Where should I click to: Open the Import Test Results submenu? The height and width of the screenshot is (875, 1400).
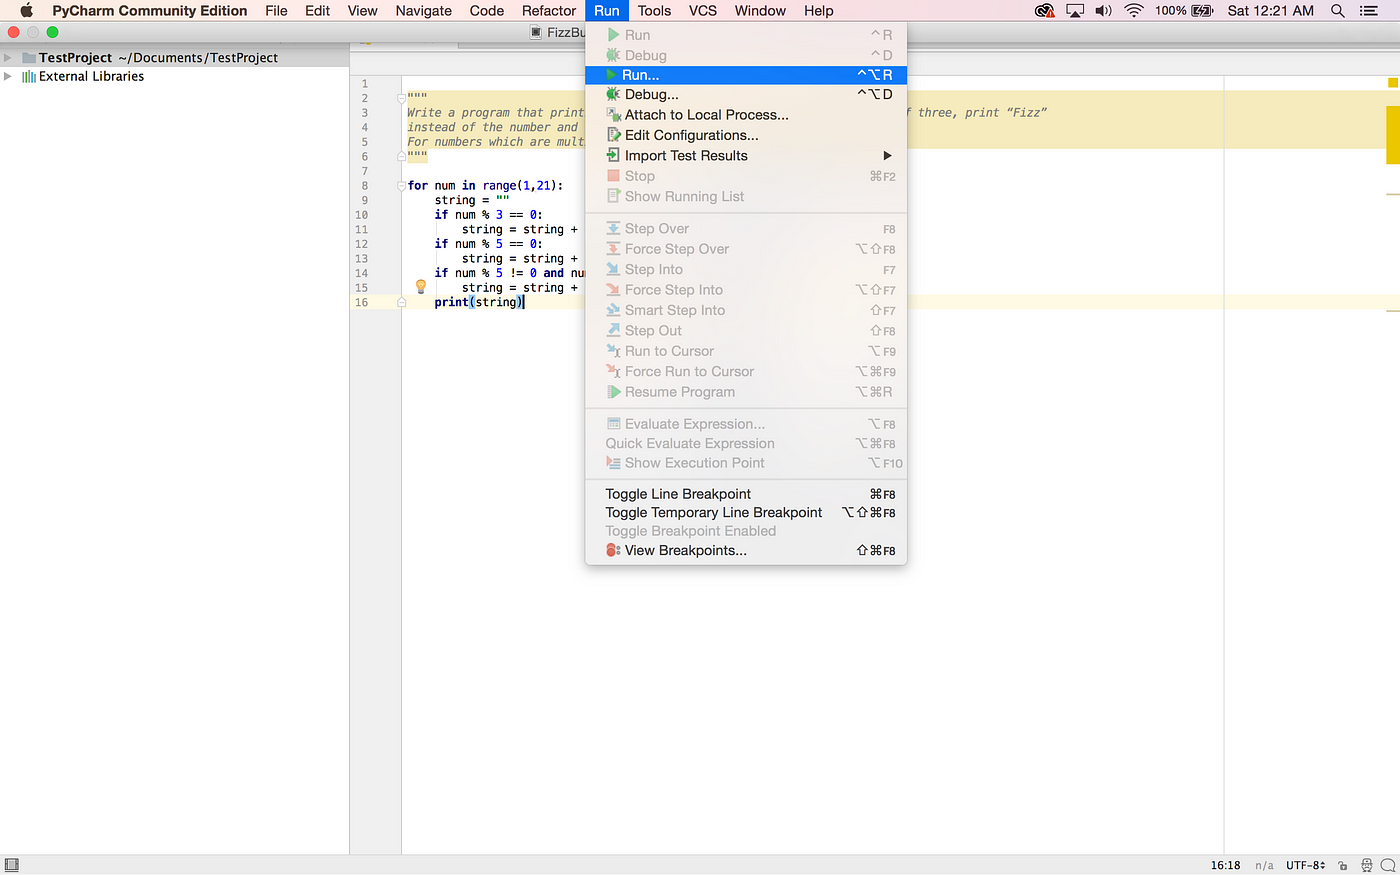coord(746,155)
